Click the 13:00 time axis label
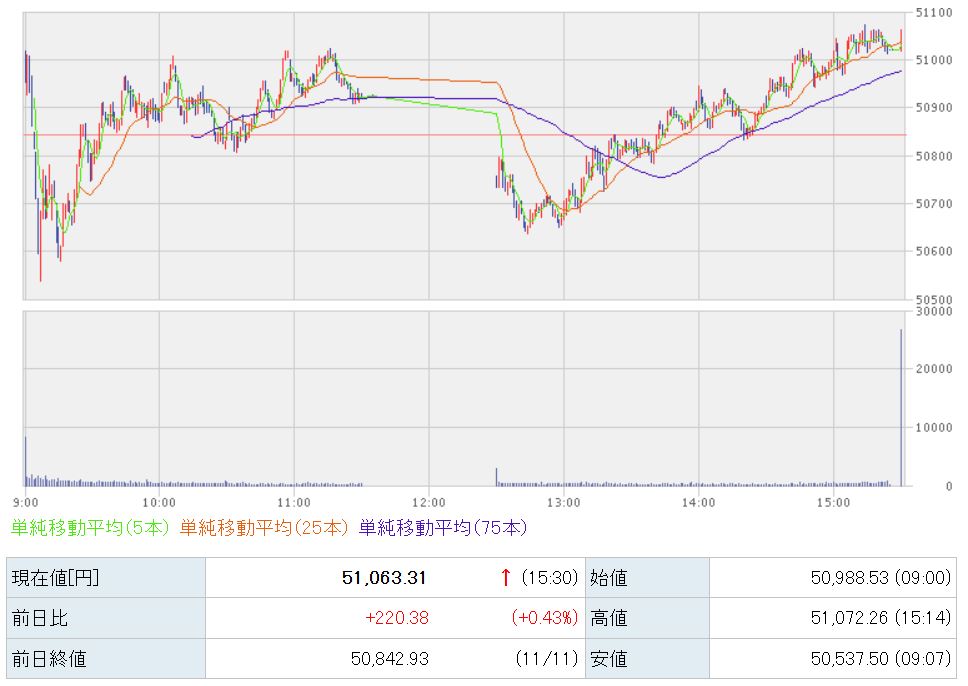Viewport: 968px width, 686px height. pyautogui.click(x=563, y=502)
